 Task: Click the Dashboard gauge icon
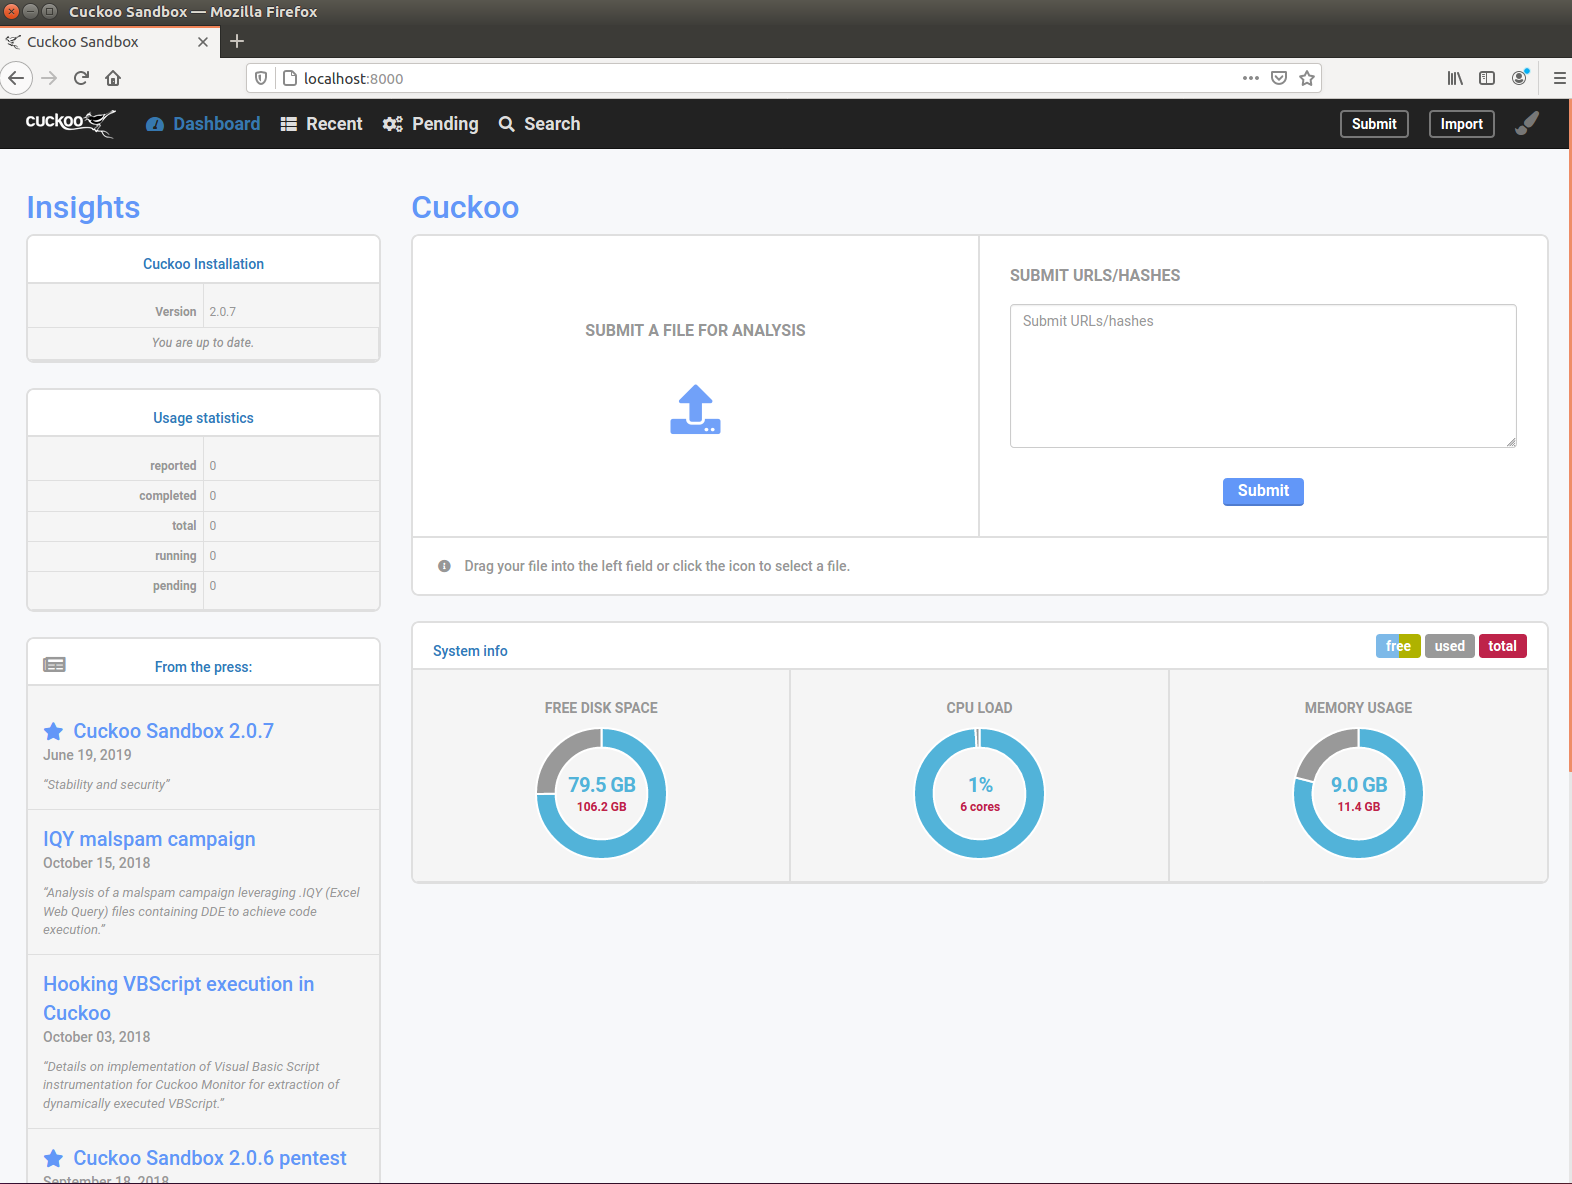pyautogui.click(x=155, y=124)
